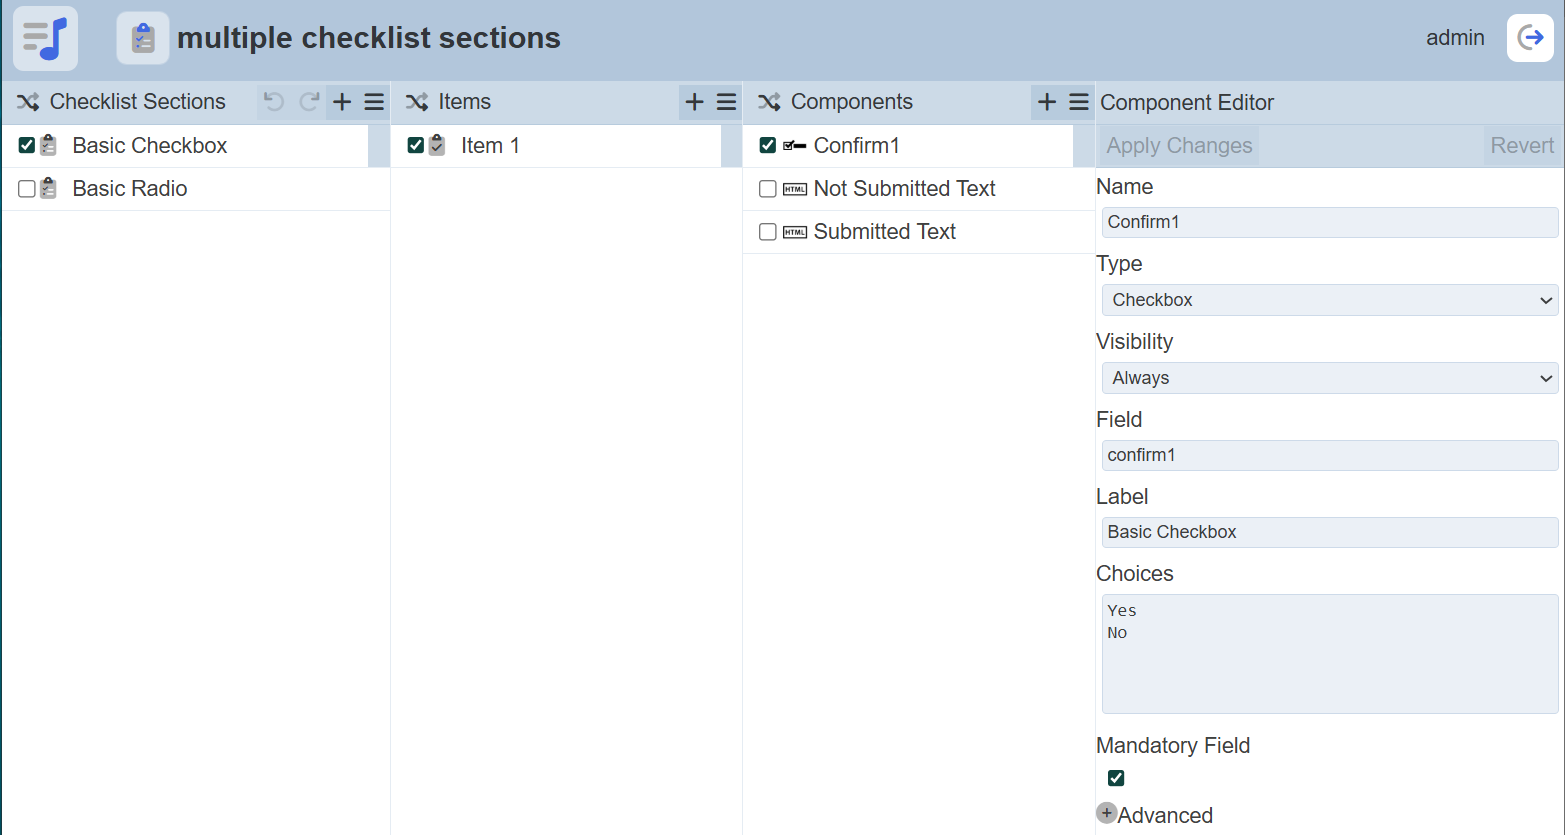Screen dimensions: 1565x835
Task: Open the Components hamburger menu
Action: tap(1079, 102)
